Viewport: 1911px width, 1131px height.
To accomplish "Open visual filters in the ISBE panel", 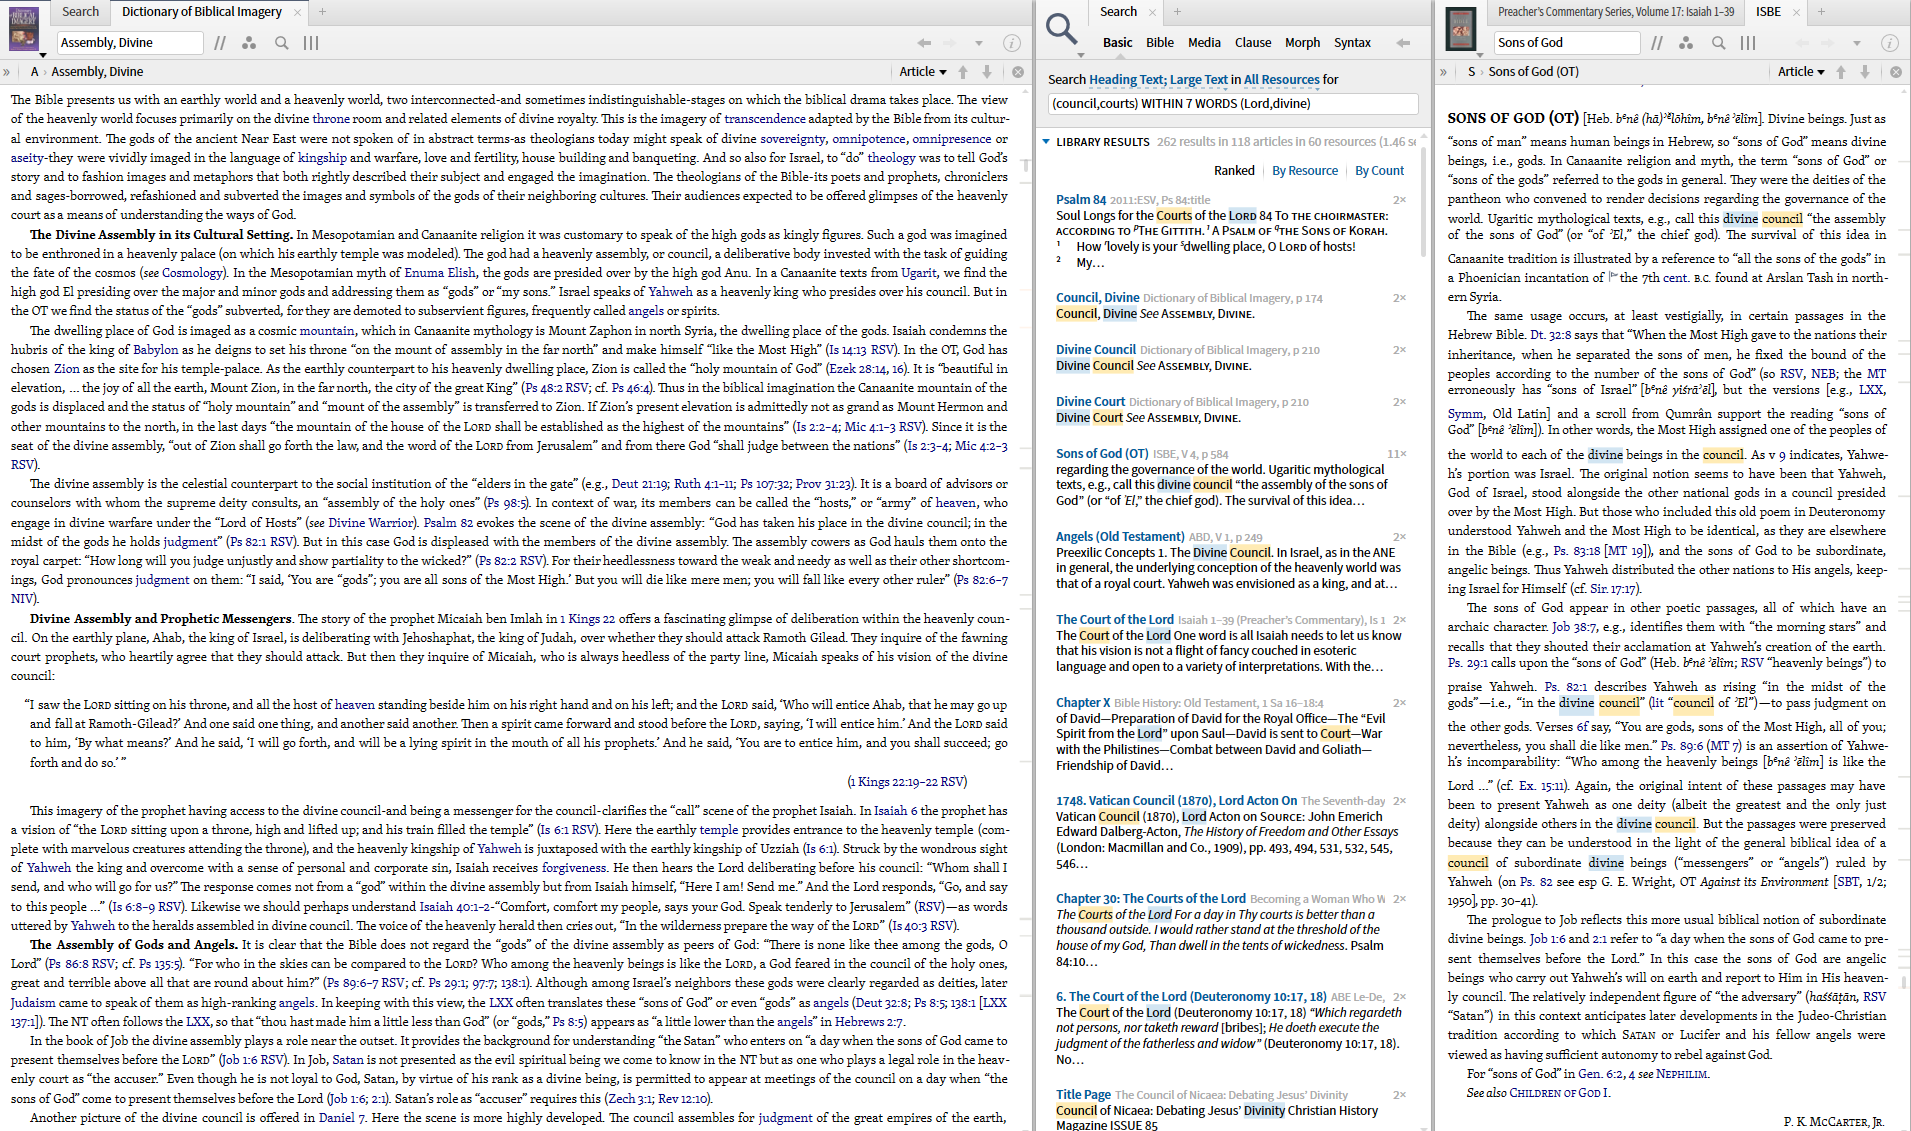I will 1686,43.
